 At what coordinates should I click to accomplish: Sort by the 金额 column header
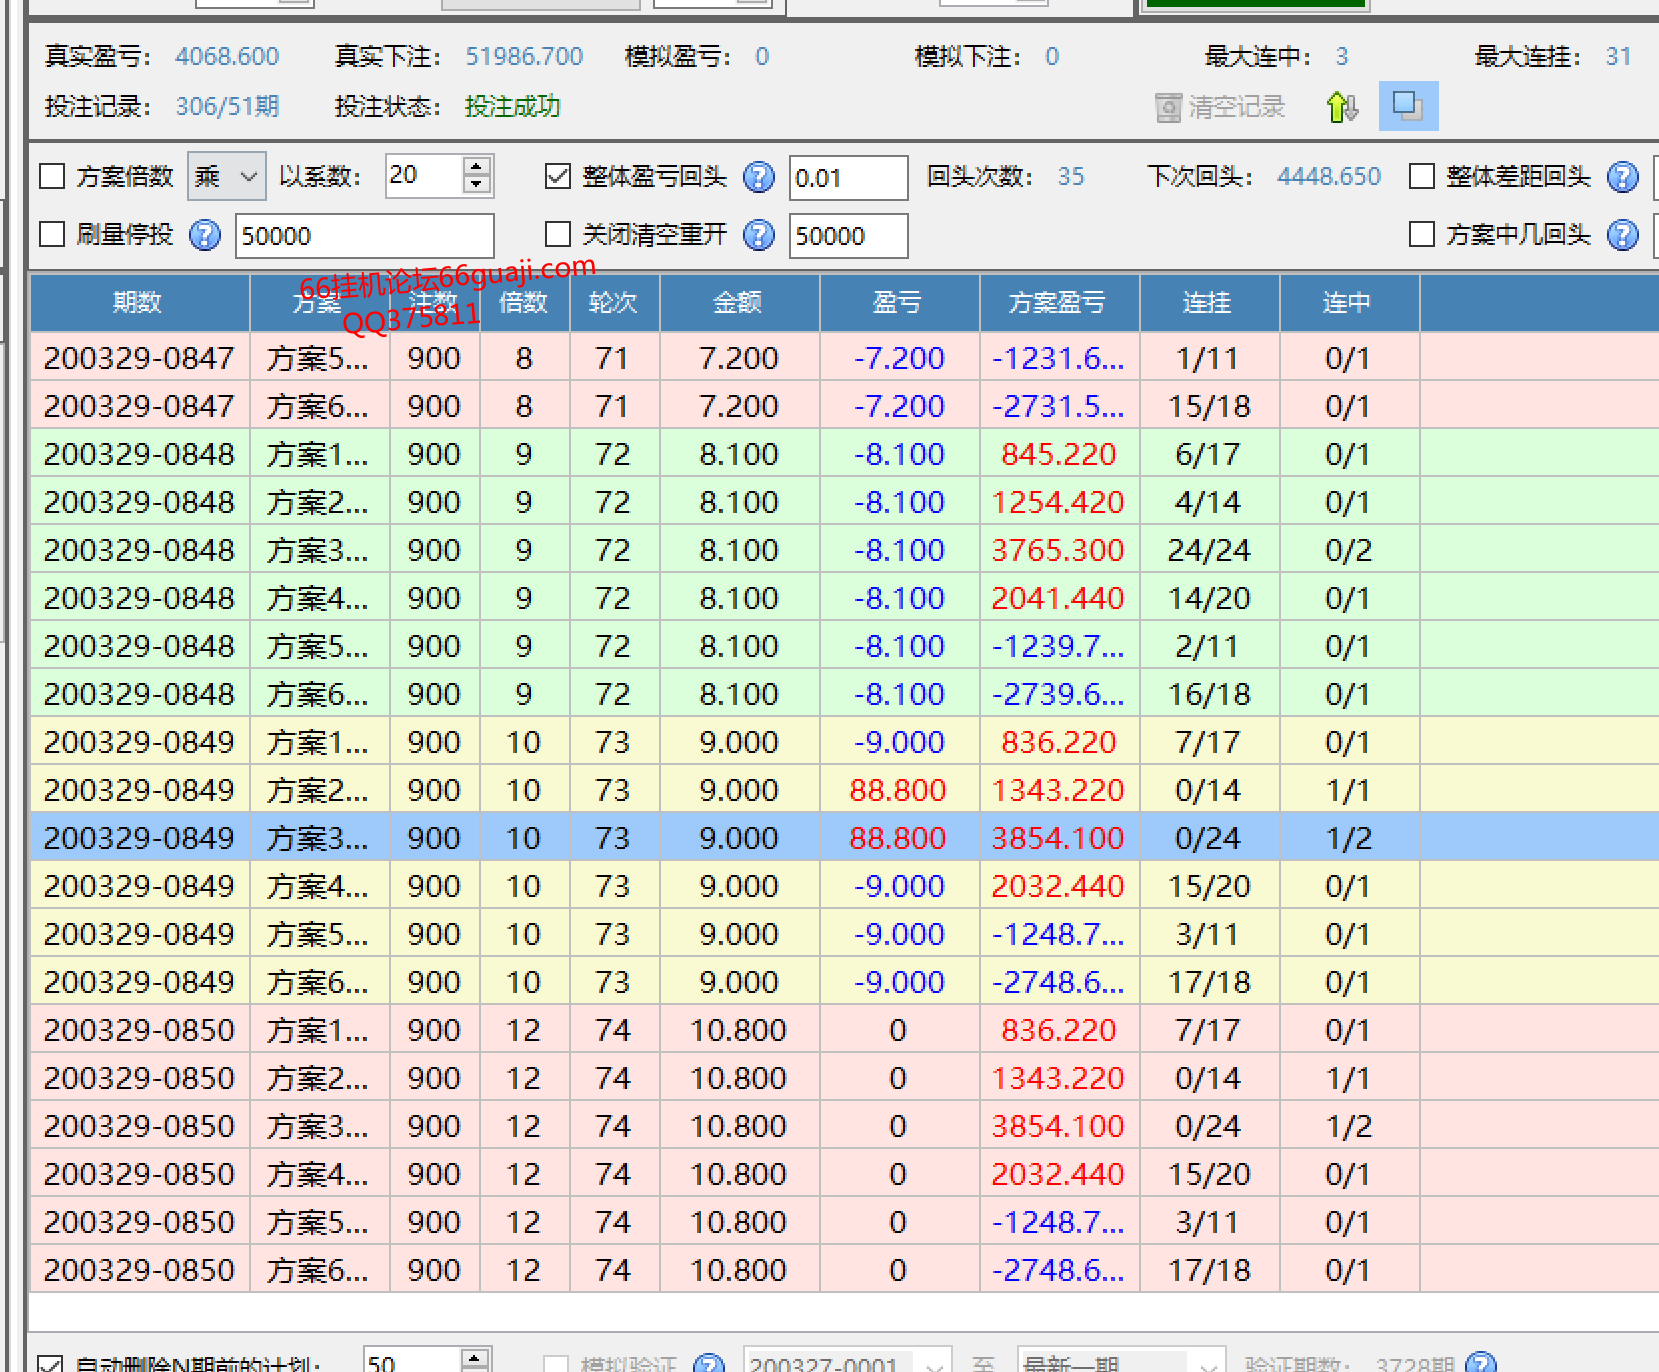[739, 303]
